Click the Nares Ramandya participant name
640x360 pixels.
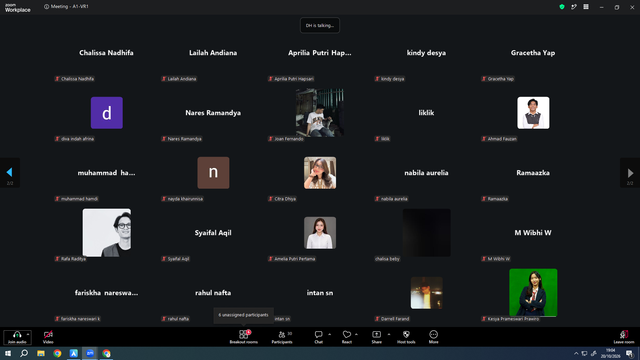(213, 113)
